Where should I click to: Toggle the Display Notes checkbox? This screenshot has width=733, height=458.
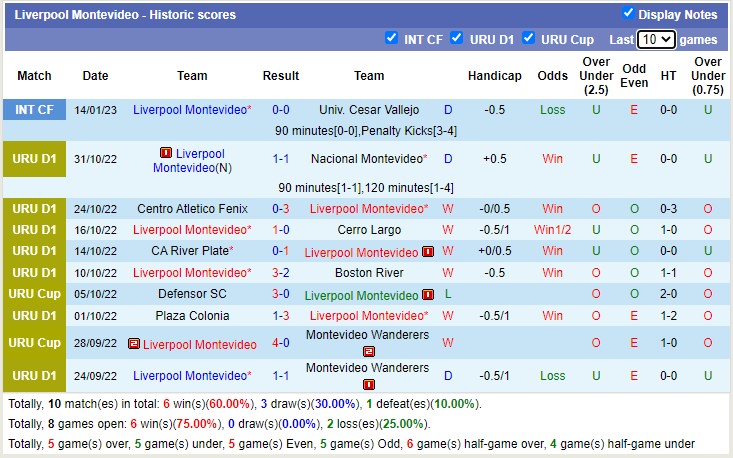tap(628, 13)
